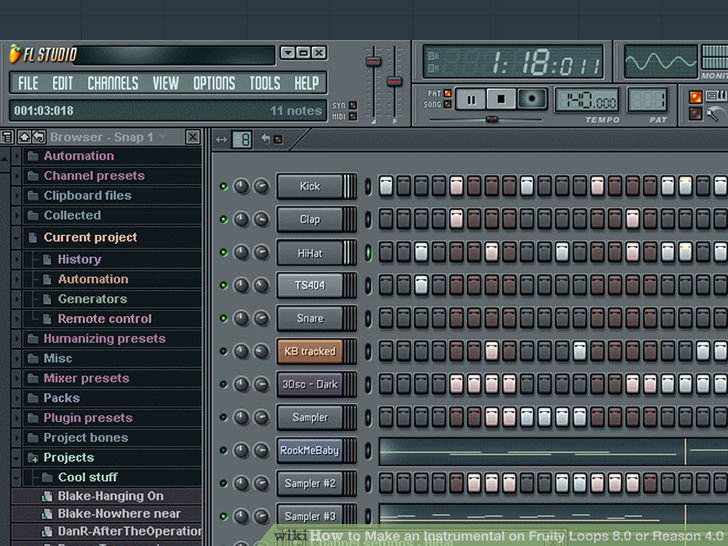The height and width of the screenshot is (546, 728).
Task: Collapse the Cool stuff subfolder
Action: coord(16,477)
